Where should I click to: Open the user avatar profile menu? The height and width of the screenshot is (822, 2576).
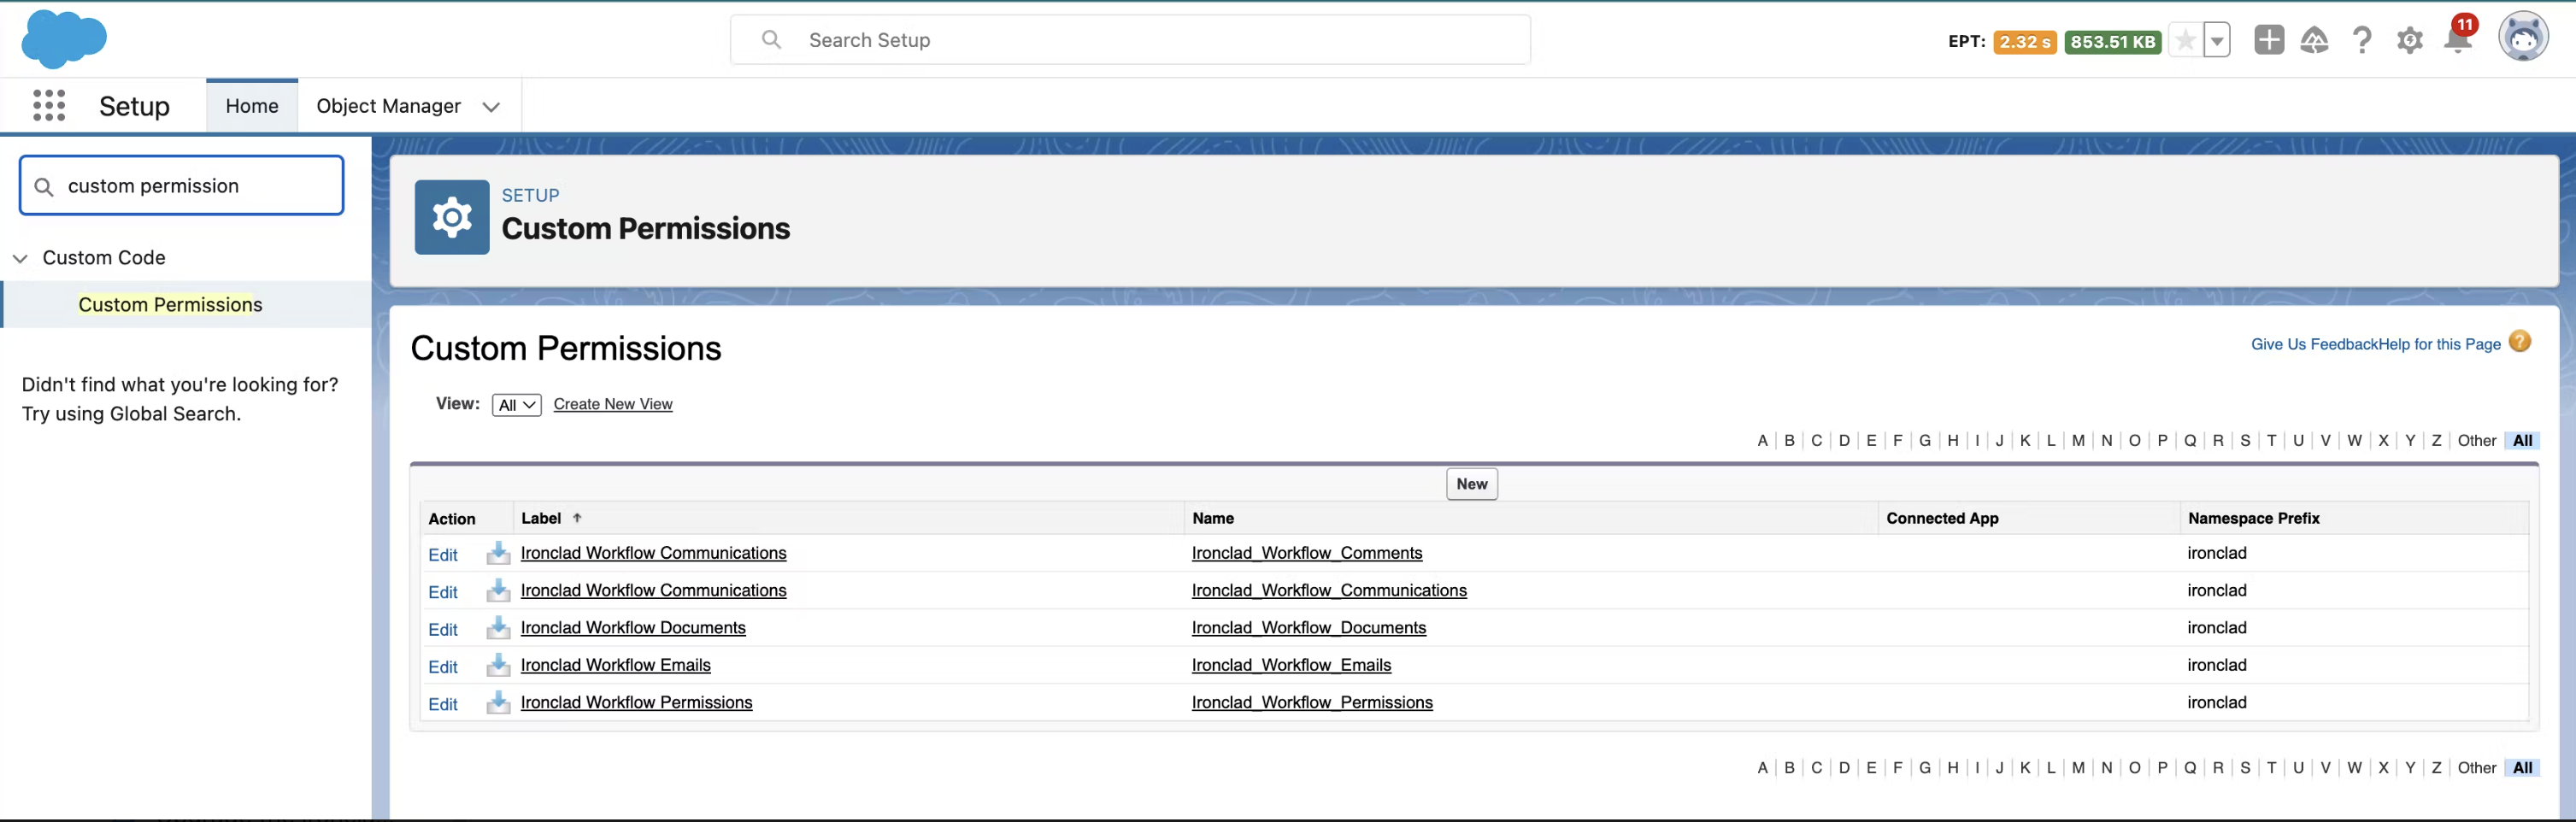pyautogui.click(x=2523, y=38)
